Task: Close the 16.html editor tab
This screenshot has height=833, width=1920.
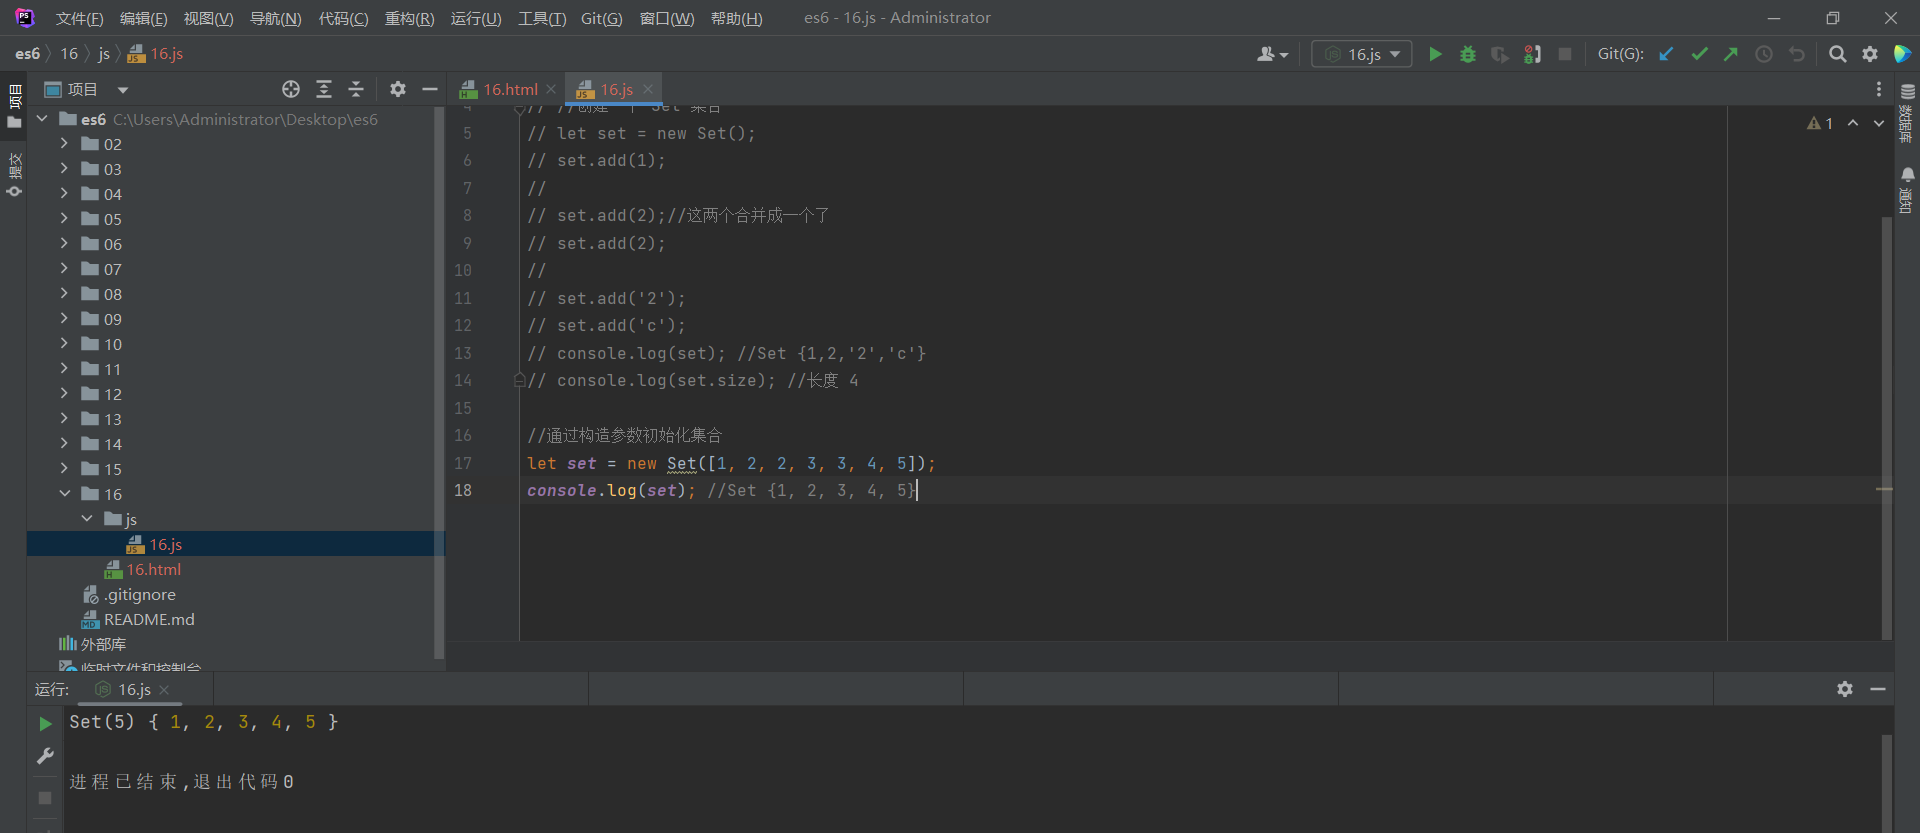Action: (551, 89)
